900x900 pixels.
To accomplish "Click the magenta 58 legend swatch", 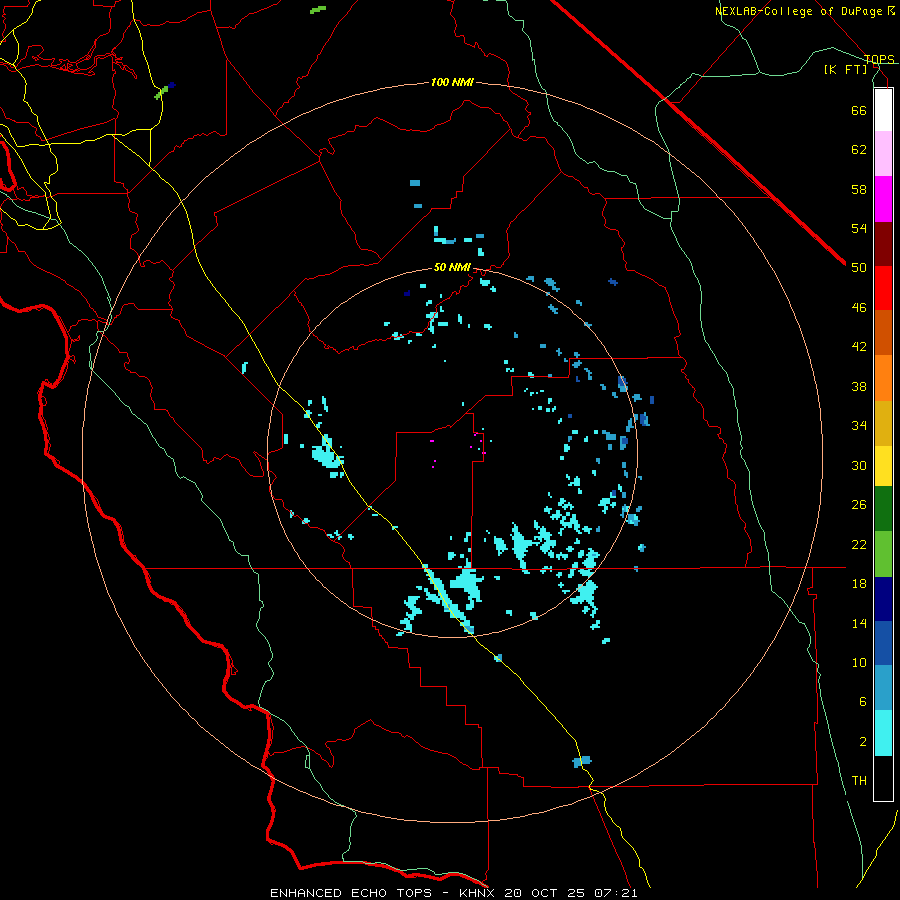I will click(883, 199).
